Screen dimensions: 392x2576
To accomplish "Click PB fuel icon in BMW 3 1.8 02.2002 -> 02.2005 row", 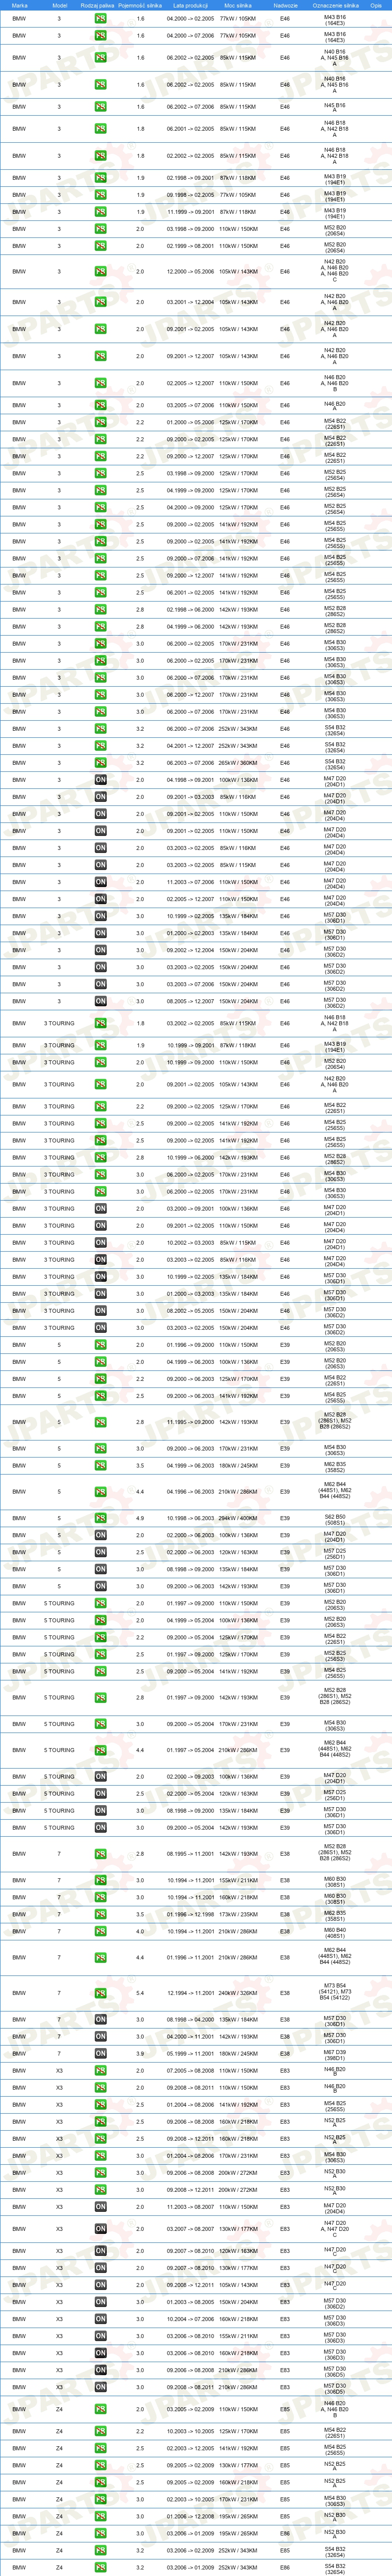I will (101, 156).
